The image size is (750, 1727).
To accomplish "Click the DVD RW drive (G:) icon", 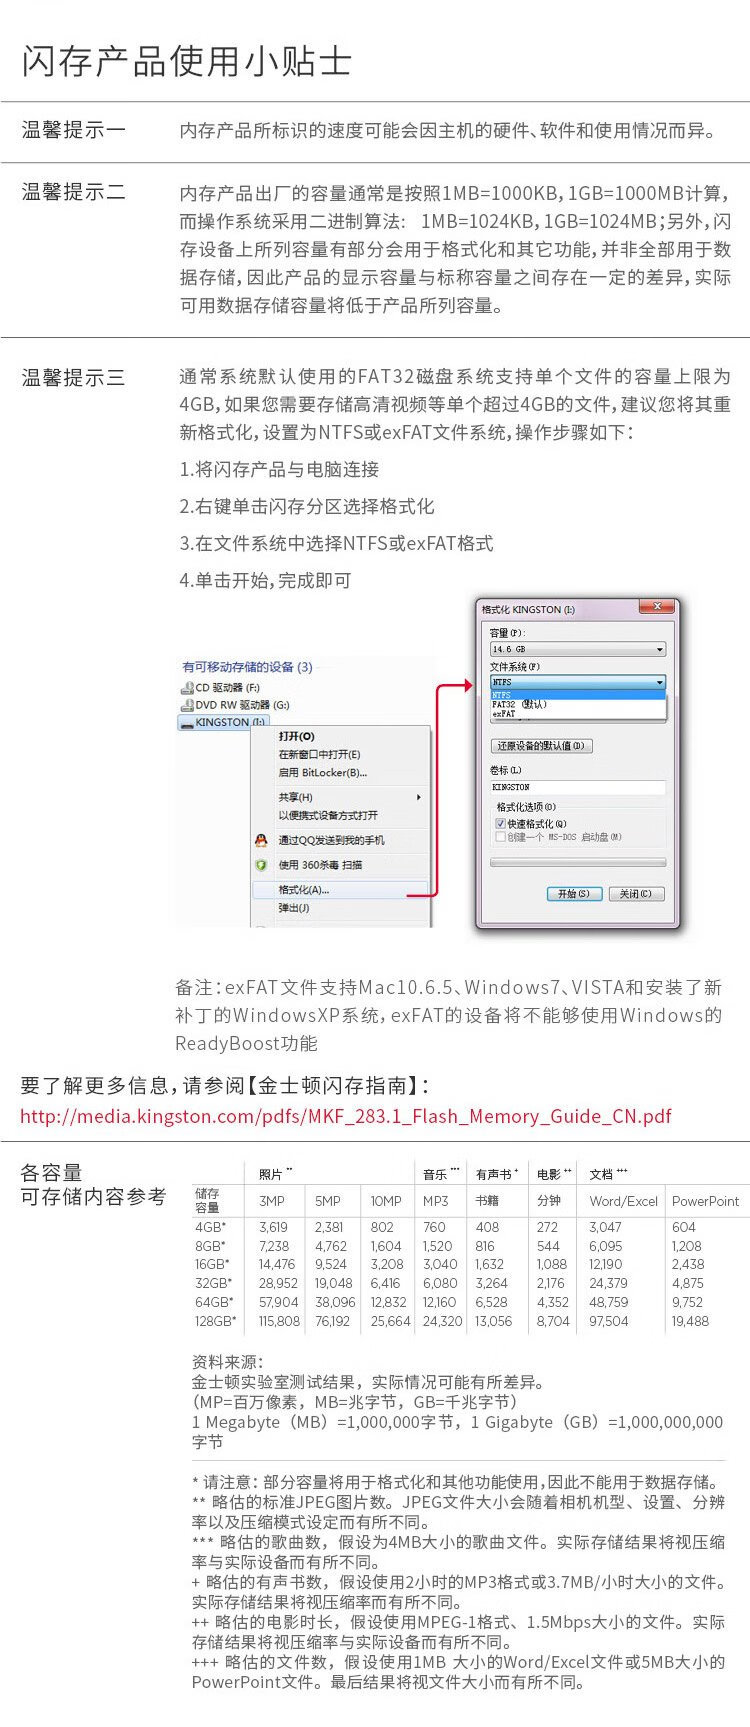I will [187, 705].
